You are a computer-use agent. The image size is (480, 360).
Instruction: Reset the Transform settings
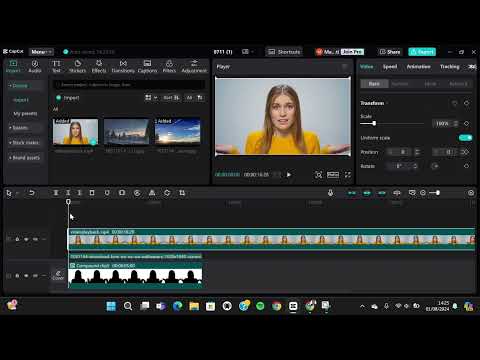[x=454, y=103]
